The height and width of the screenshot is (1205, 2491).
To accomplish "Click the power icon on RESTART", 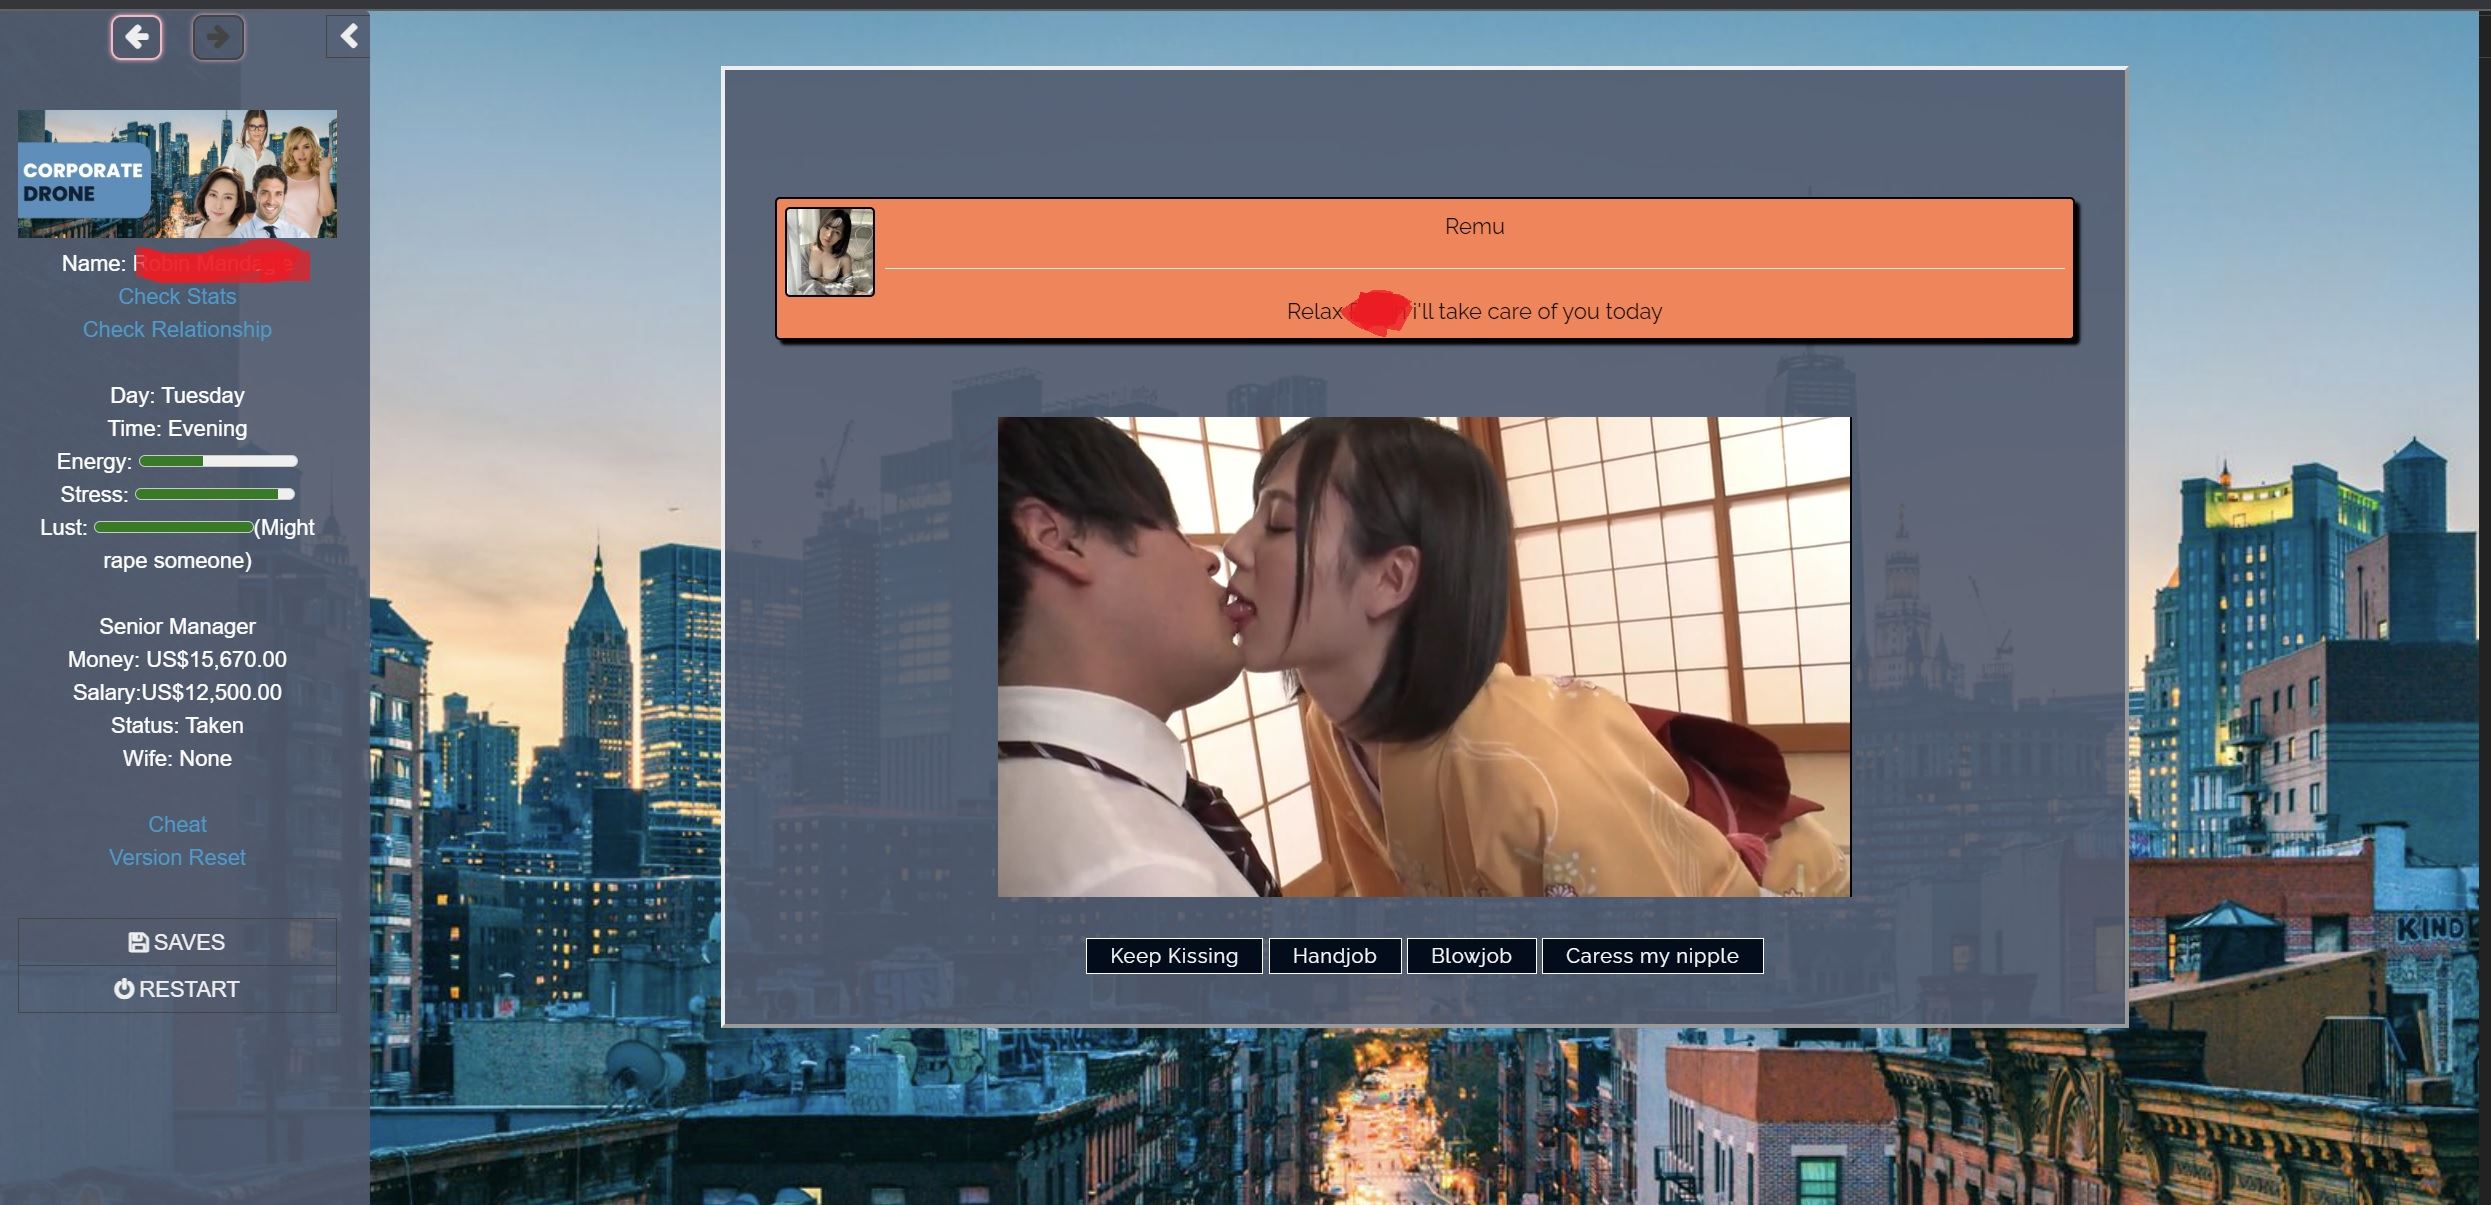I will (x=124, y=989).
